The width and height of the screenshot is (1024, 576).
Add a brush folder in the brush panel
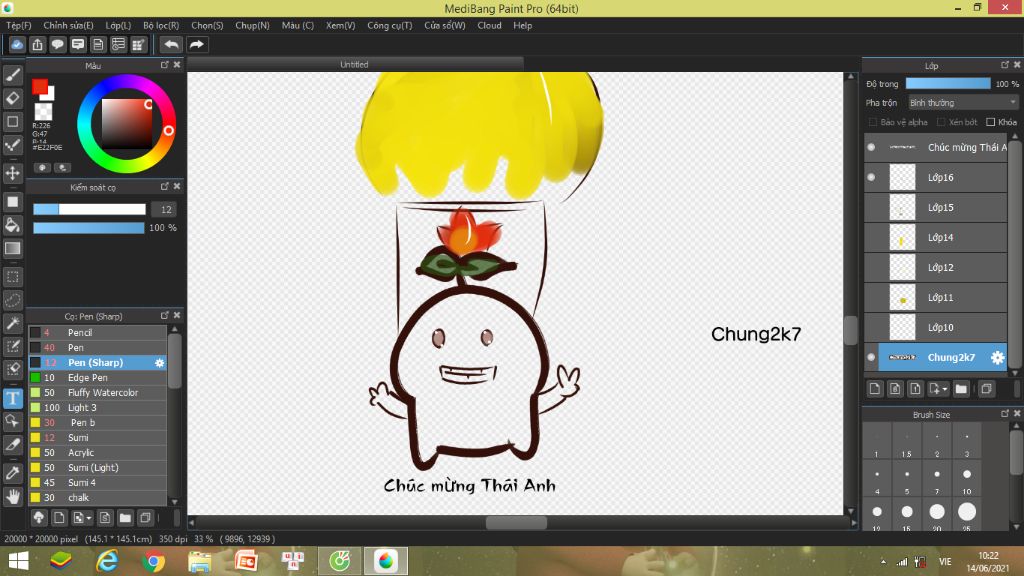pos(125,518)
